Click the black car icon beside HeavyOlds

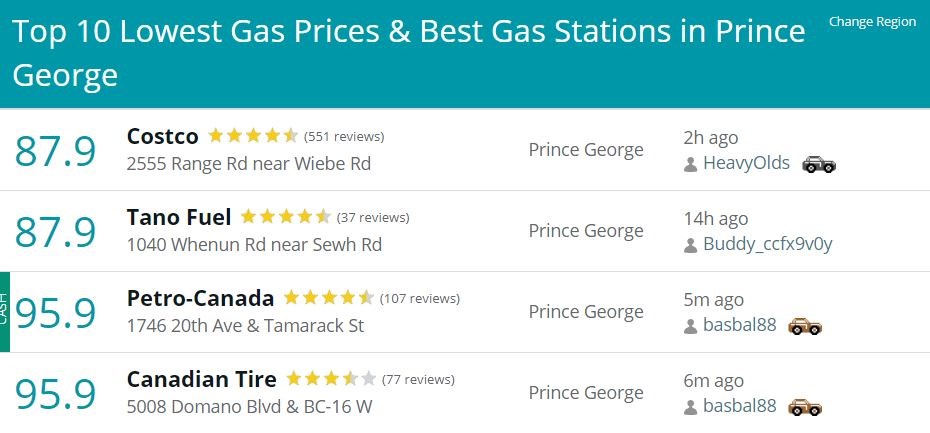[818, 164]
